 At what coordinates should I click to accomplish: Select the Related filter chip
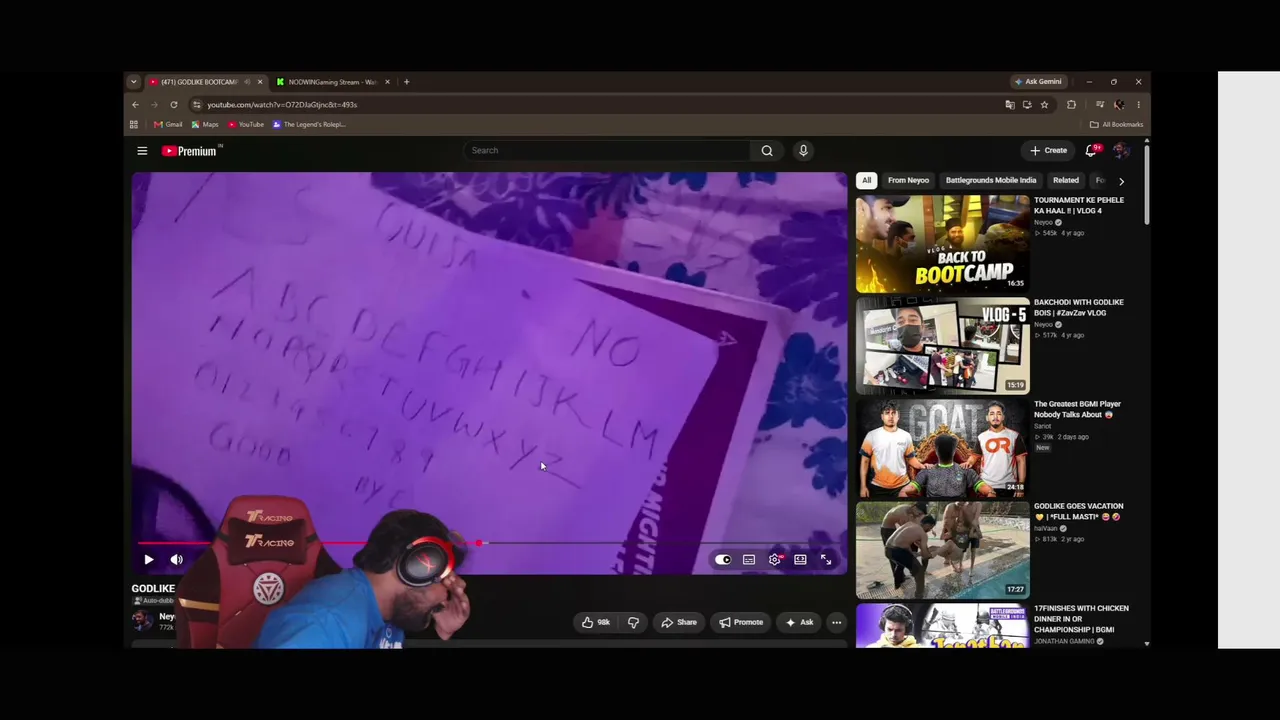tap(1066, 180)
